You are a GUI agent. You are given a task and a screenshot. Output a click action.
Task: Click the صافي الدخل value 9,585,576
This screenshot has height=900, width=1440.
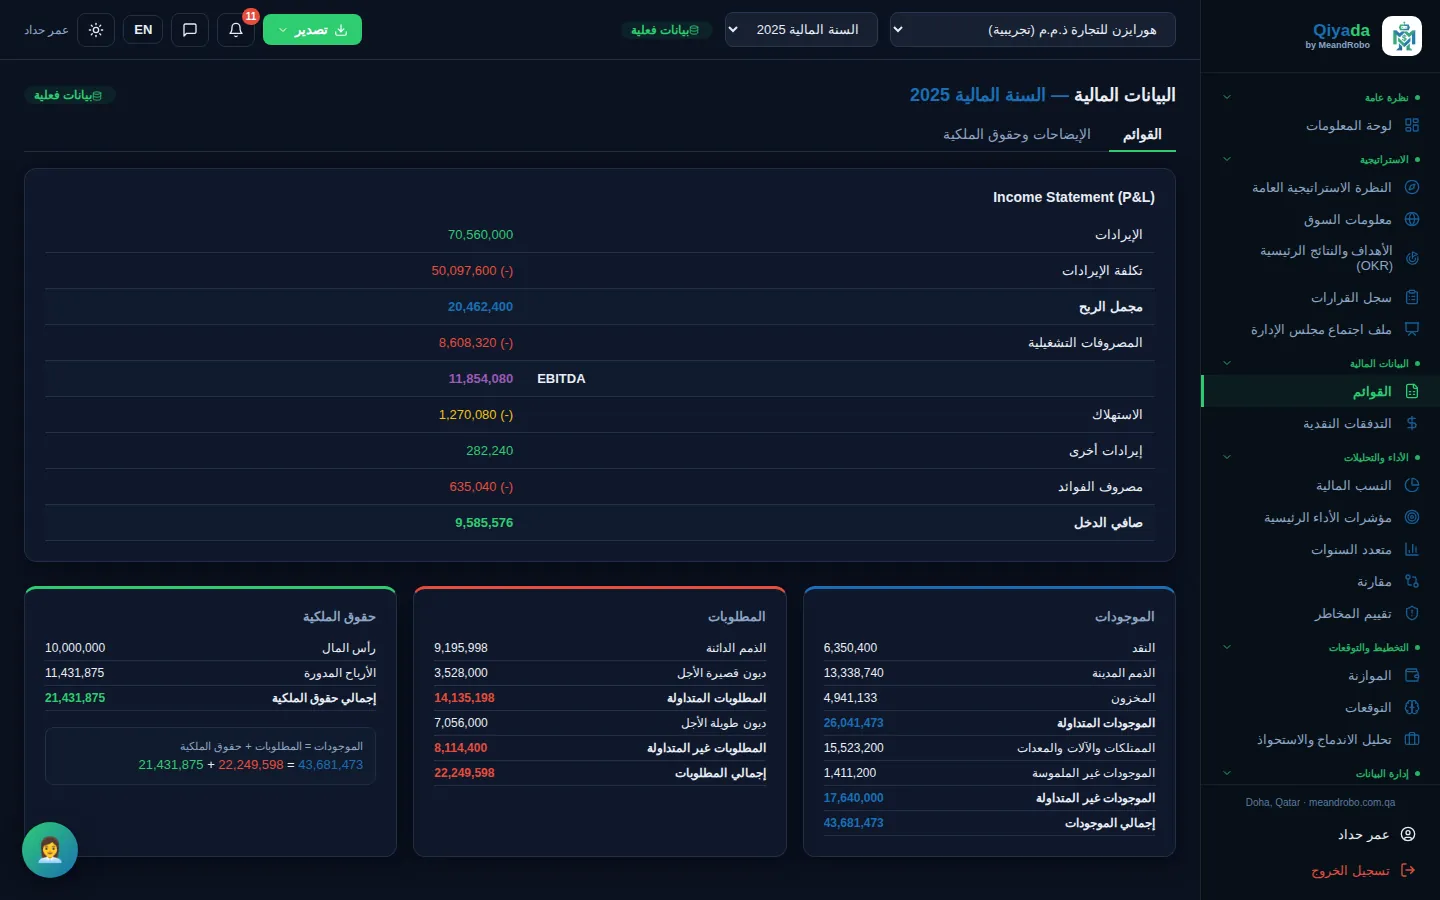pos(484,523)
